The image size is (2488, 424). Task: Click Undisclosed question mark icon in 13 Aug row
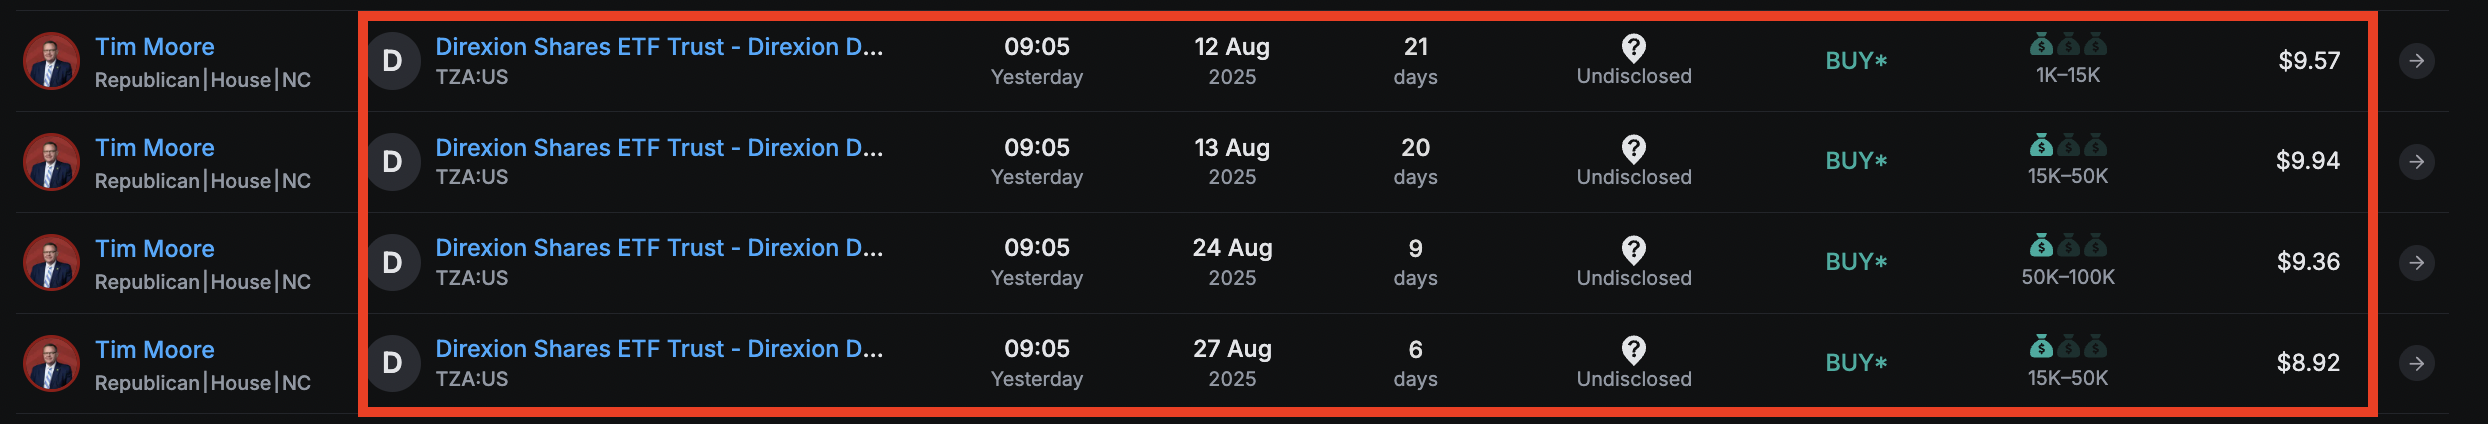(x=1634, y=149)
